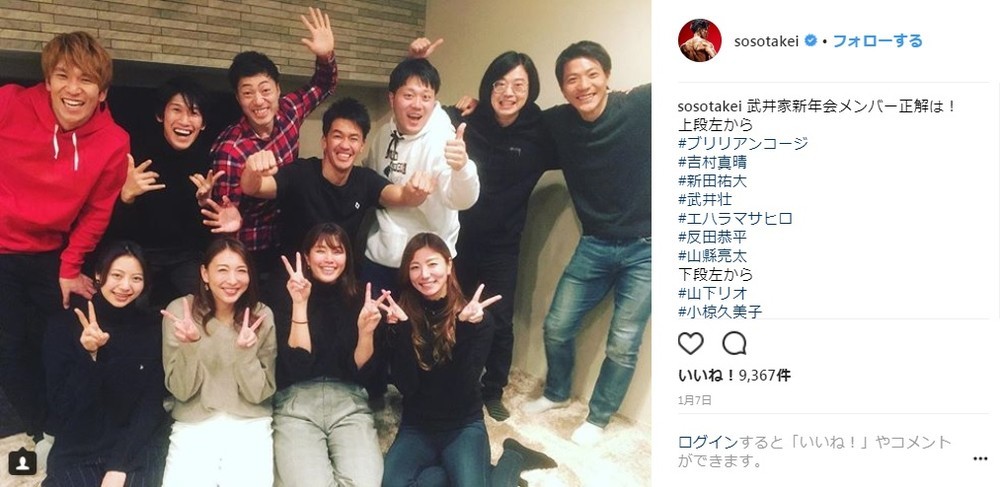The height and width of the screenshot is (487, 1000).
Task: Open the hashtag #反田恭平
Action: (x=712, y=237)
